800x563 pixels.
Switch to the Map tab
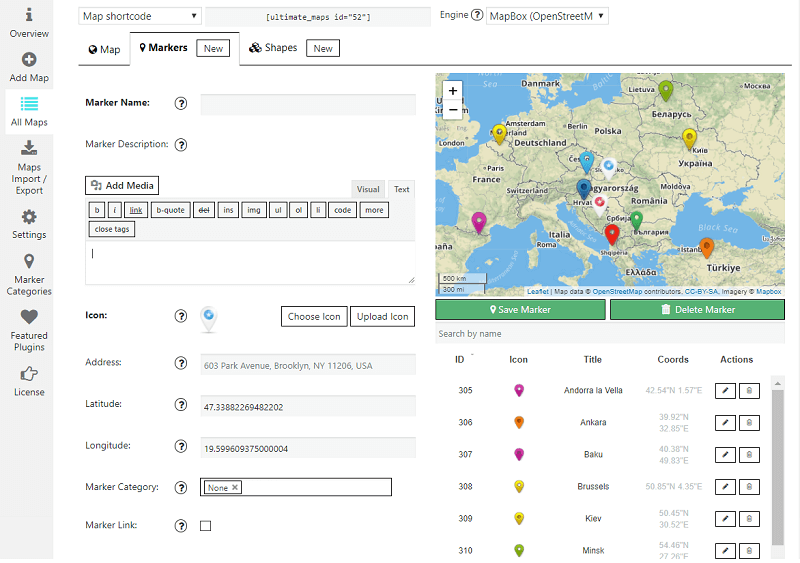click(104, 48)
